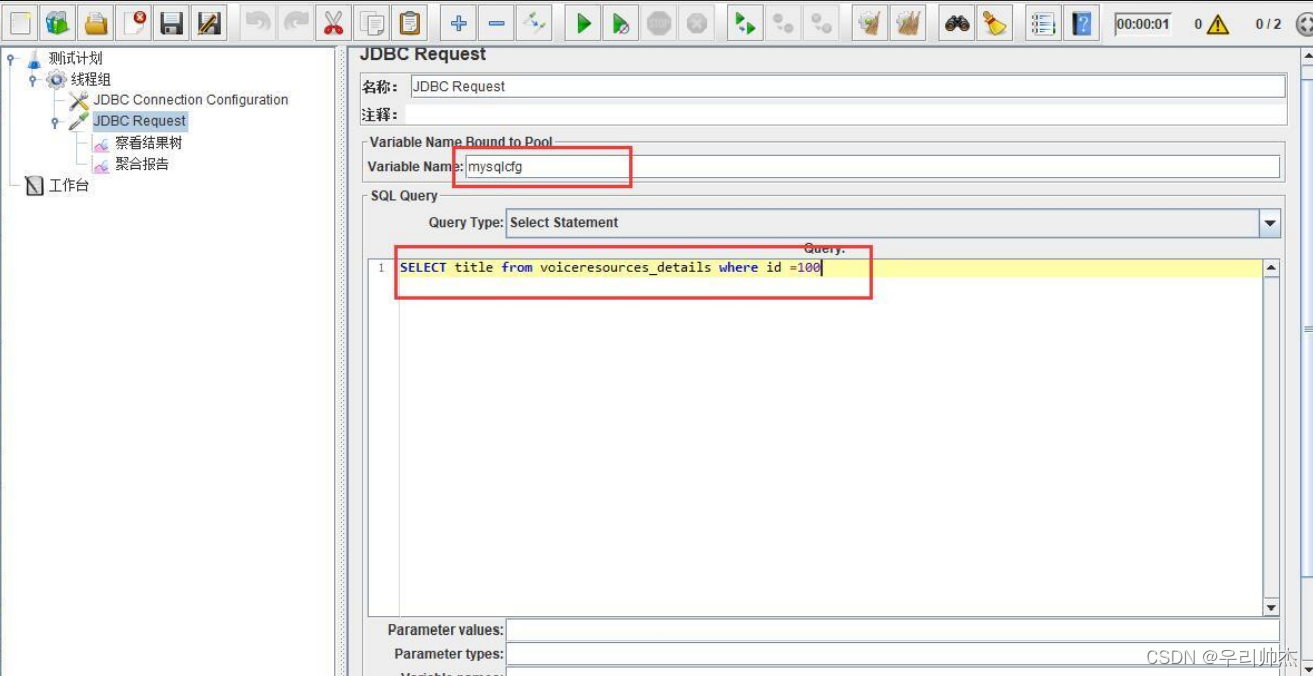
Task: Clear all results with double broom icon
Action: tap(908, 22)
